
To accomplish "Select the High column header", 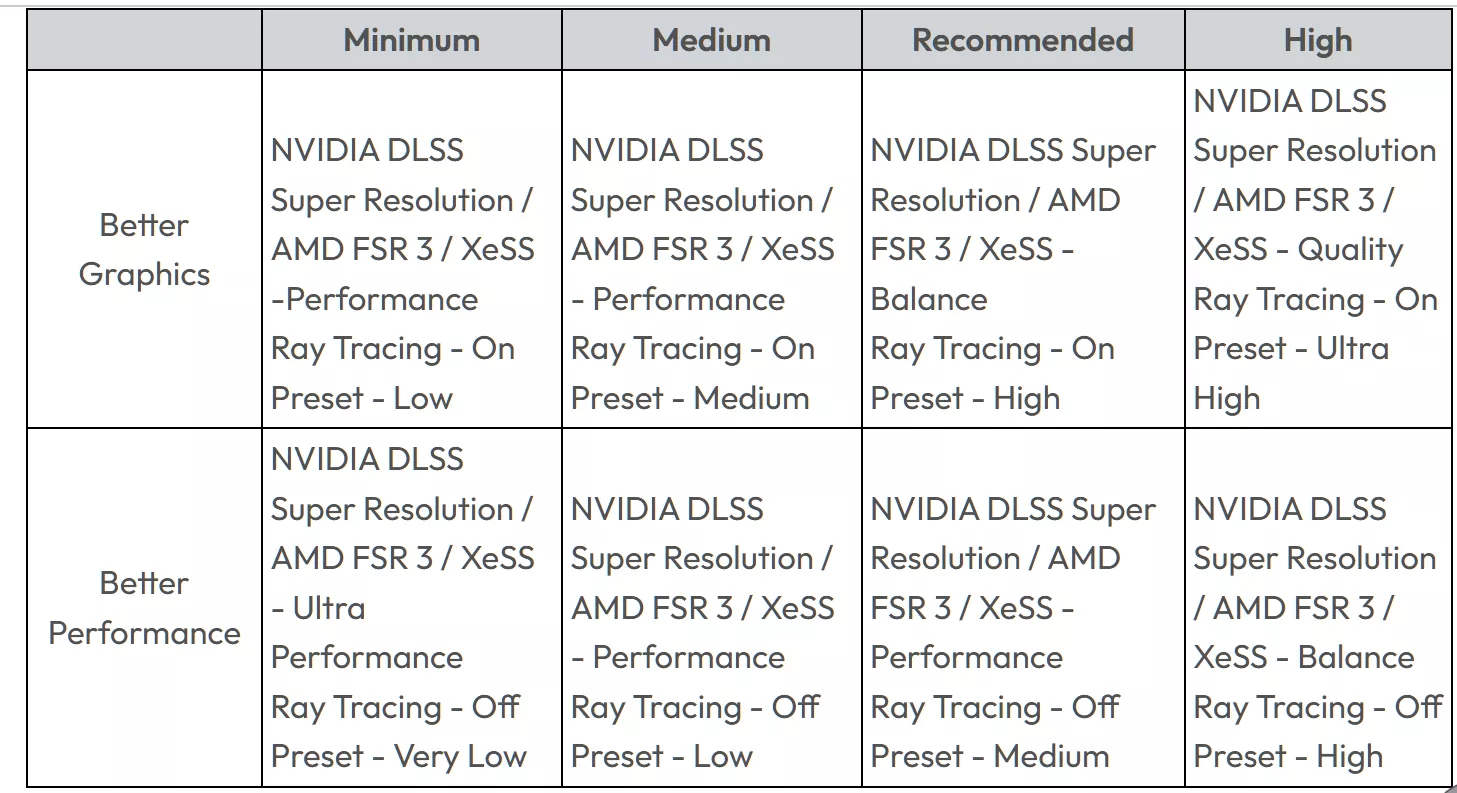I will coord(1317,41).
